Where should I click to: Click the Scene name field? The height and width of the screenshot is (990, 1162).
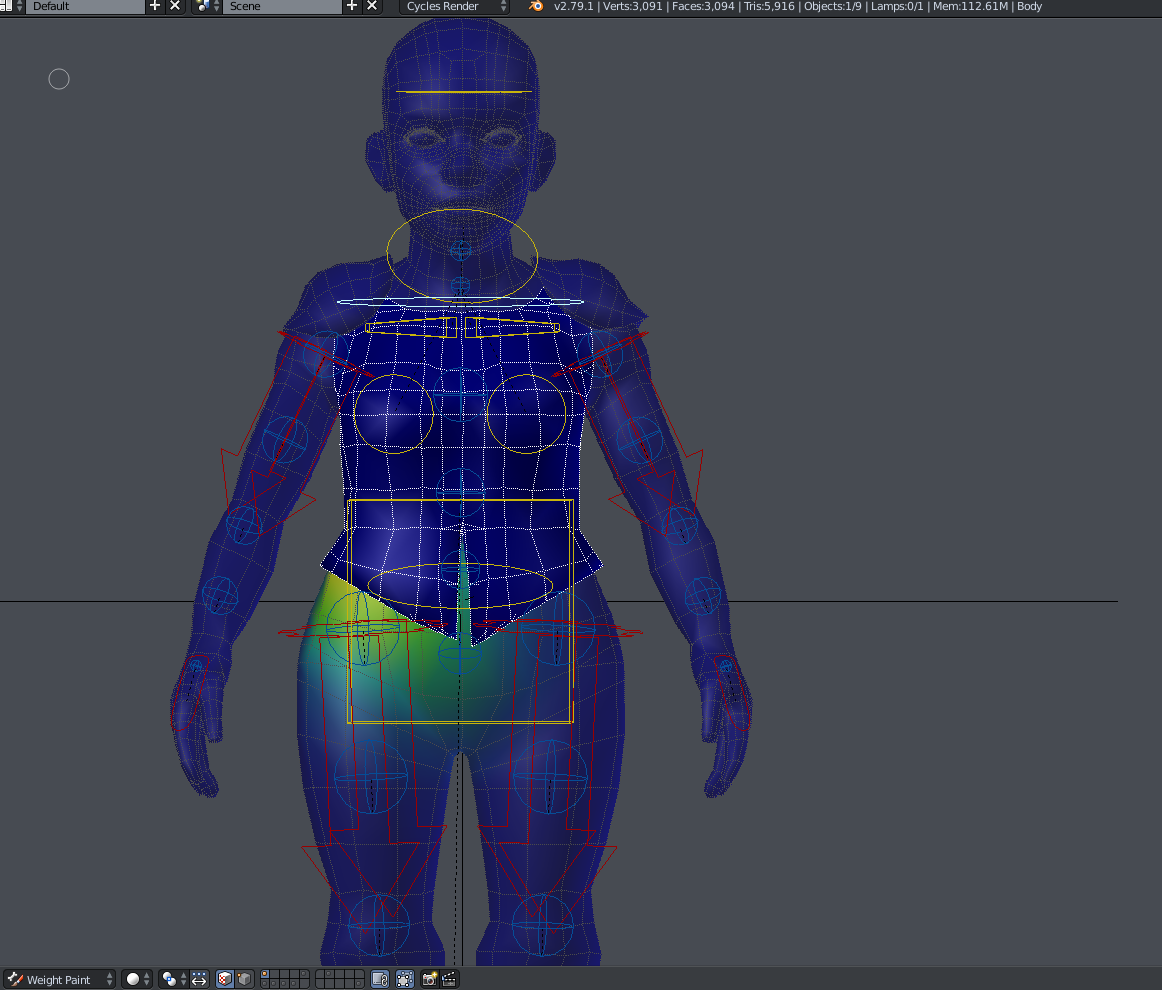pos(282,6)
